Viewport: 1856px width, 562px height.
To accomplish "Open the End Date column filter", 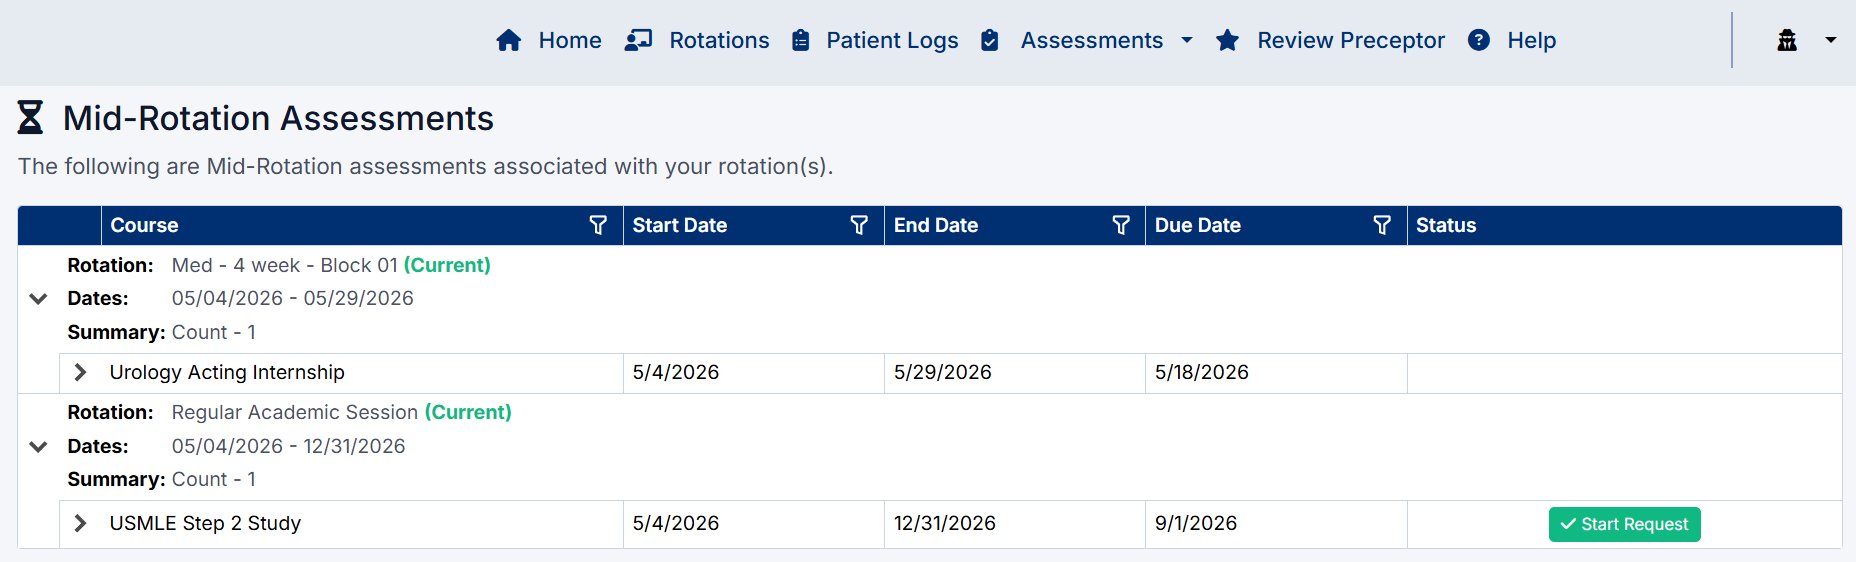I will (x=1121, y=225).
